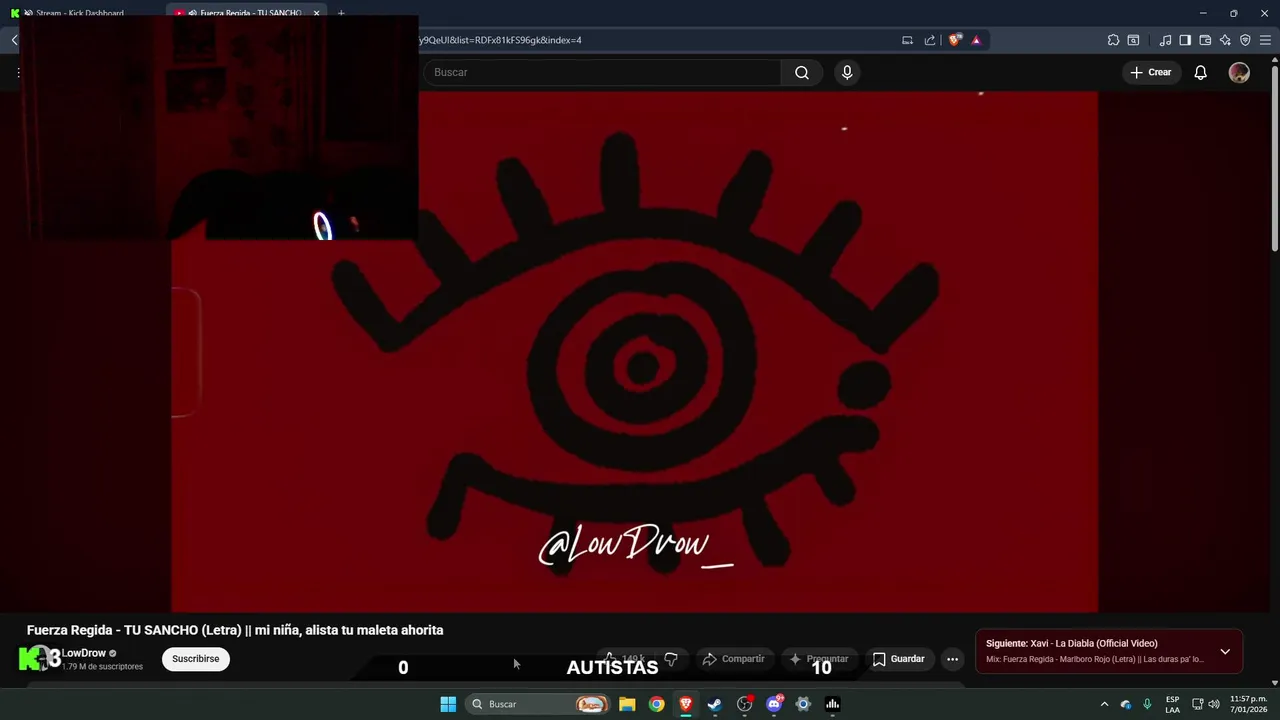Open the LowDrow channel name link
Viewport: 1280px width, 720px height.
[x=83, y=653]
